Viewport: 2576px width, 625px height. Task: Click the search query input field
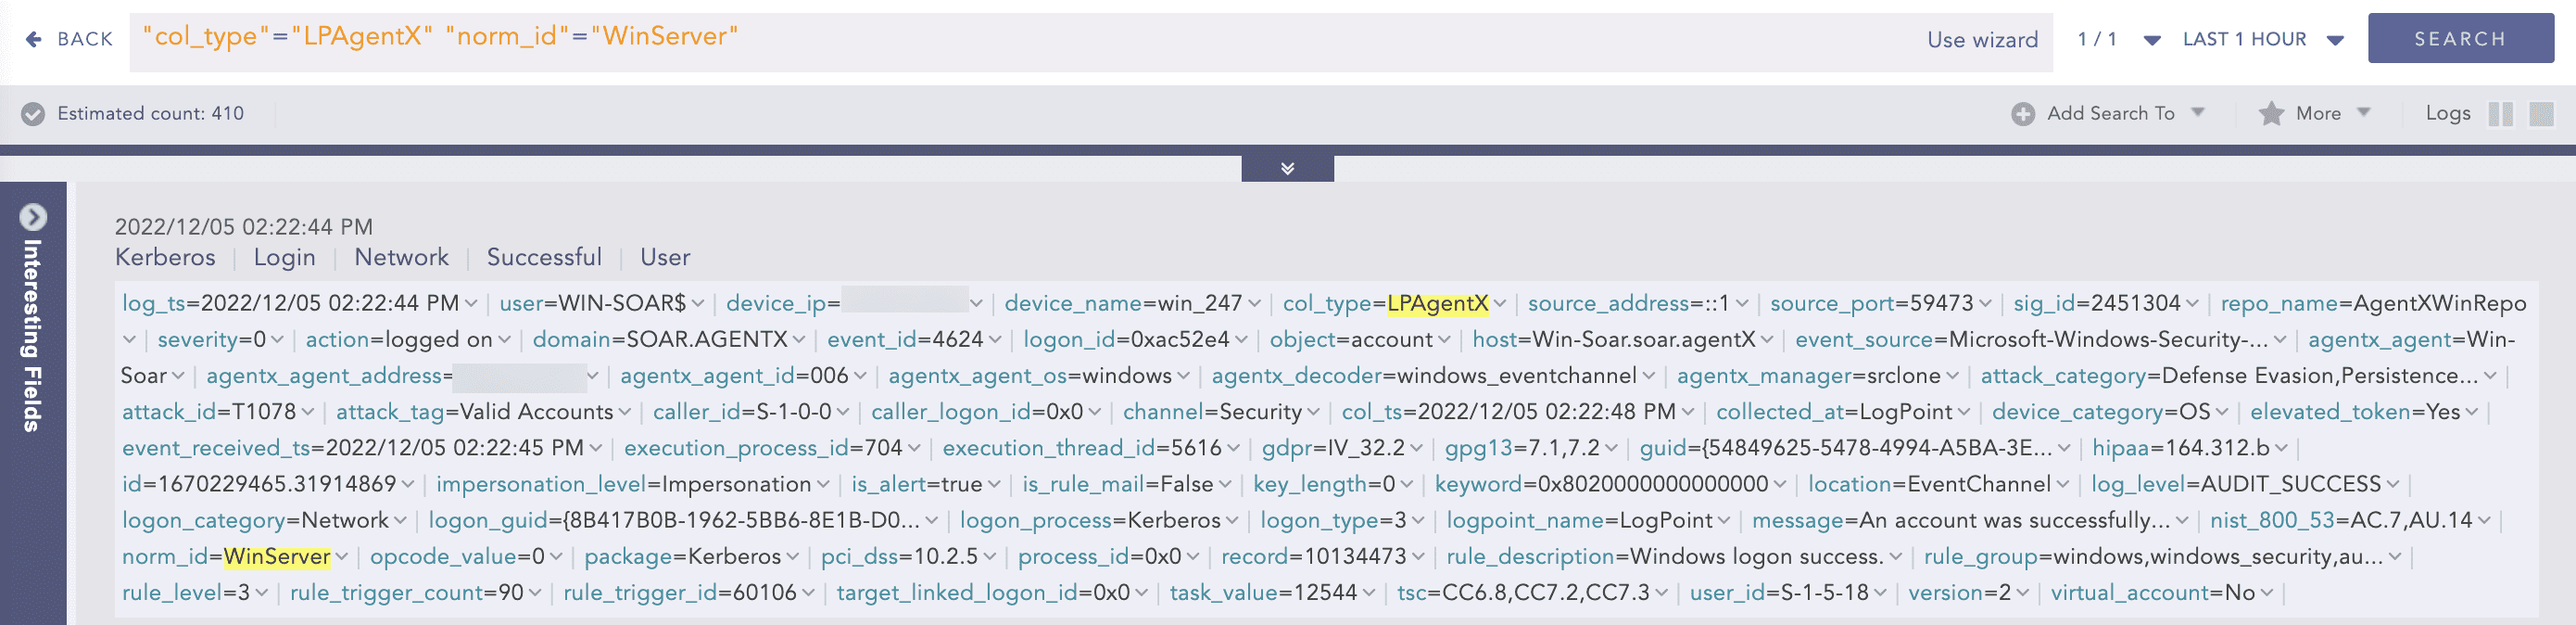tap(1000, 40)
